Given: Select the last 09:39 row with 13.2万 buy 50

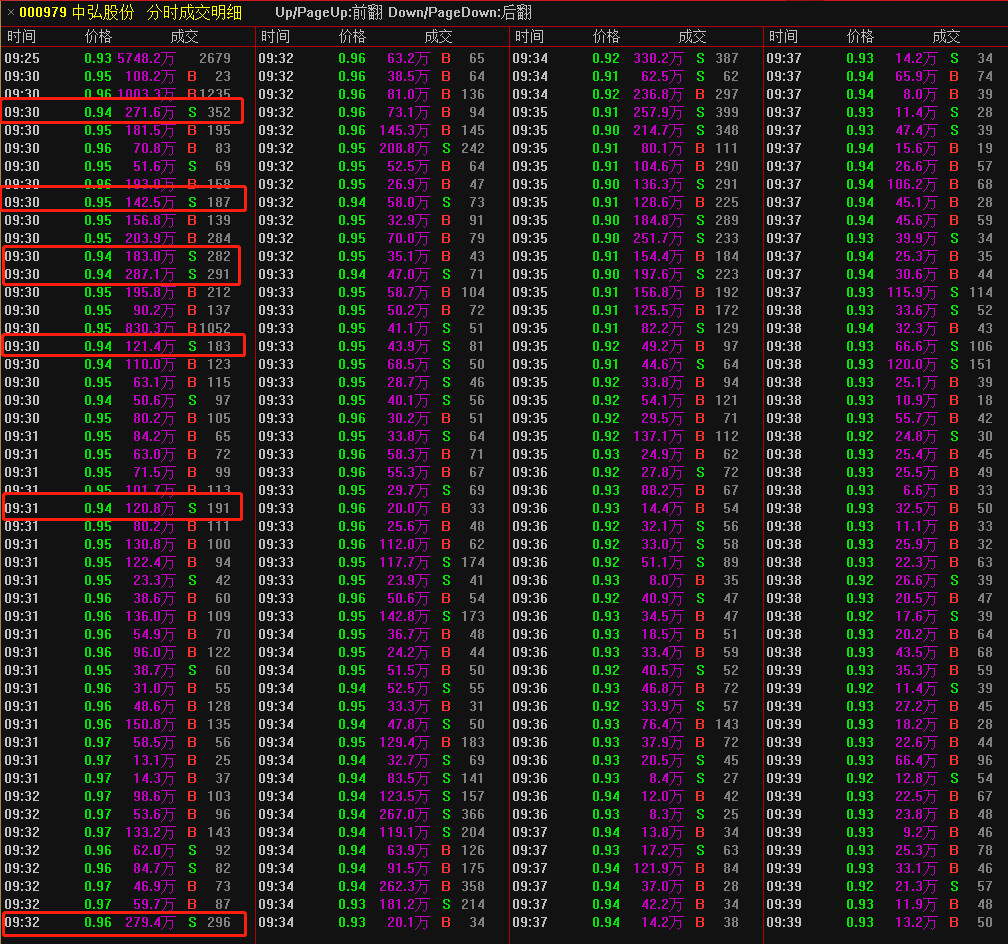Looking at the screenshot, I should point(886,922).
